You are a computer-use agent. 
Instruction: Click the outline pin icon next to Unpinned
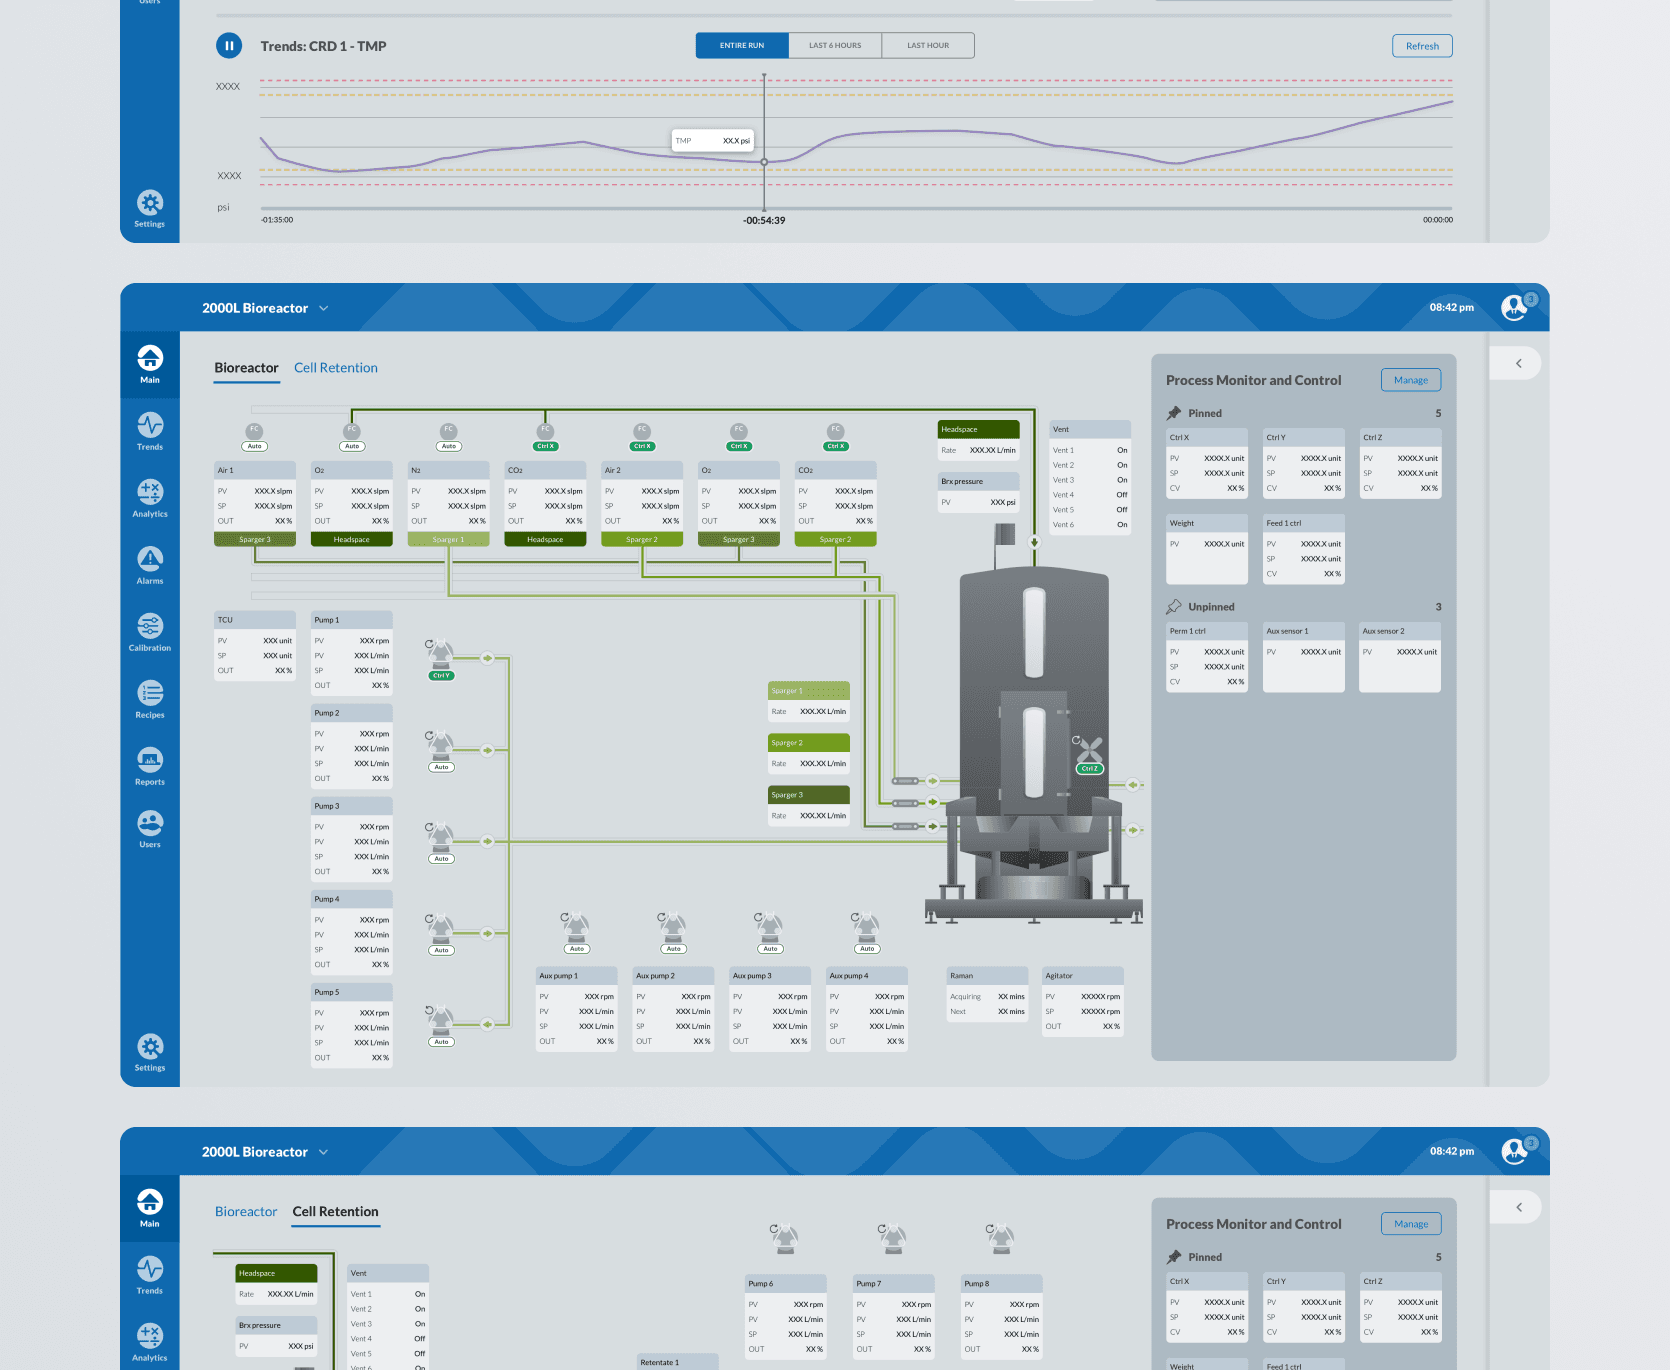[x=1174, y=607]
